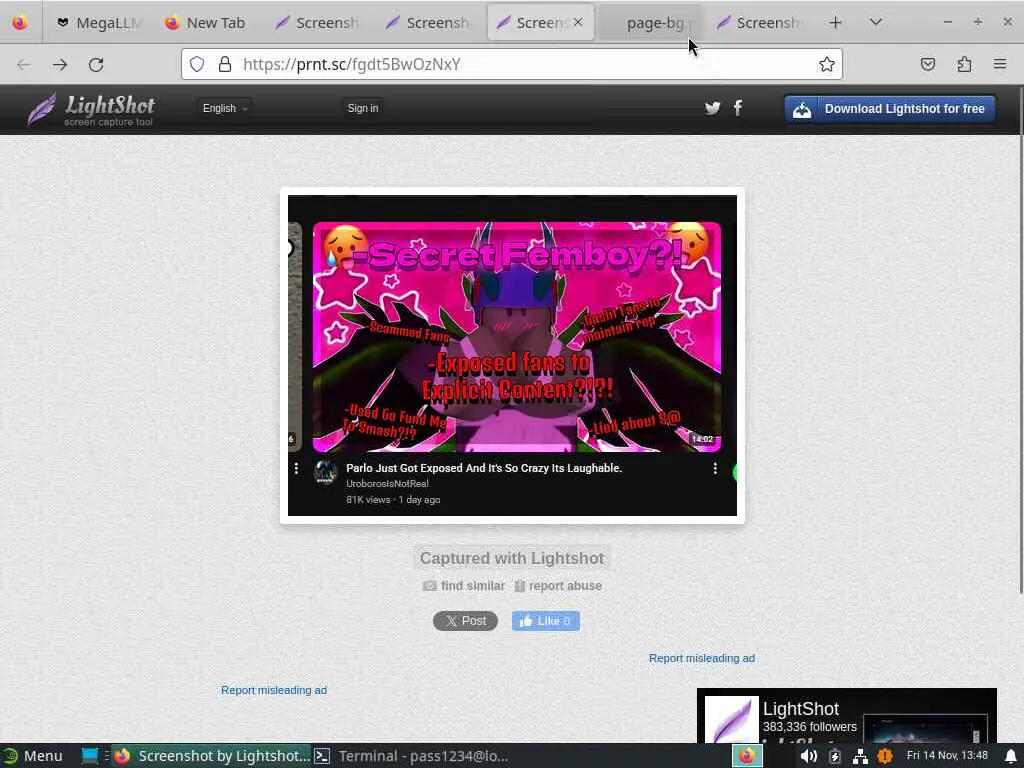This screenshot has width=1024, height=768.
Task: Click left-side Report misleading ad link
Action: point(274,690)
